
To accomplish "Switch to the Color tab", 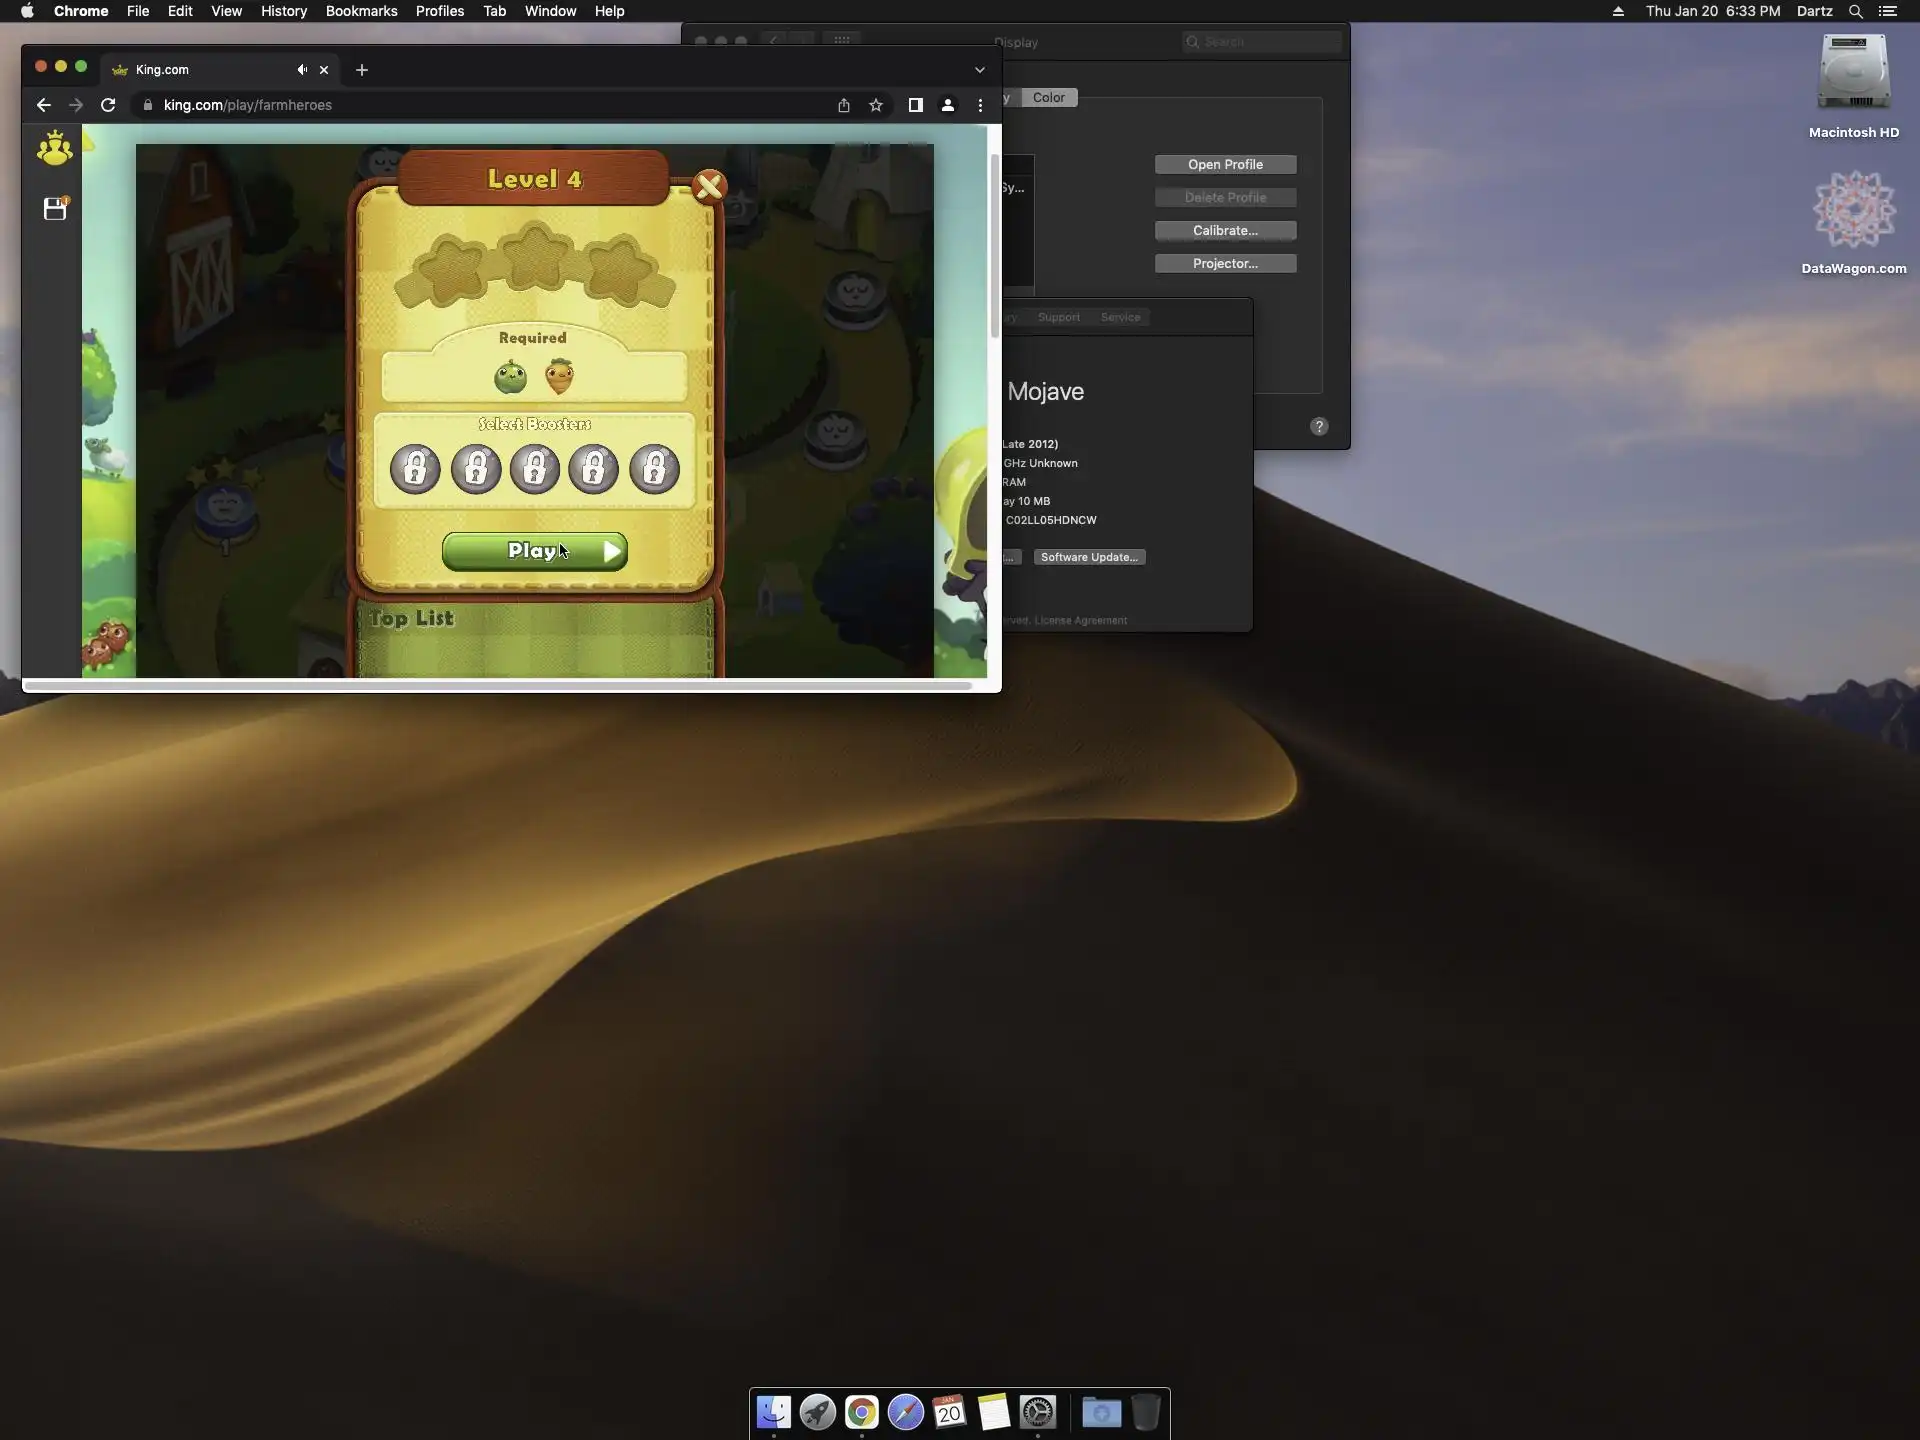I will point(1048,97).
